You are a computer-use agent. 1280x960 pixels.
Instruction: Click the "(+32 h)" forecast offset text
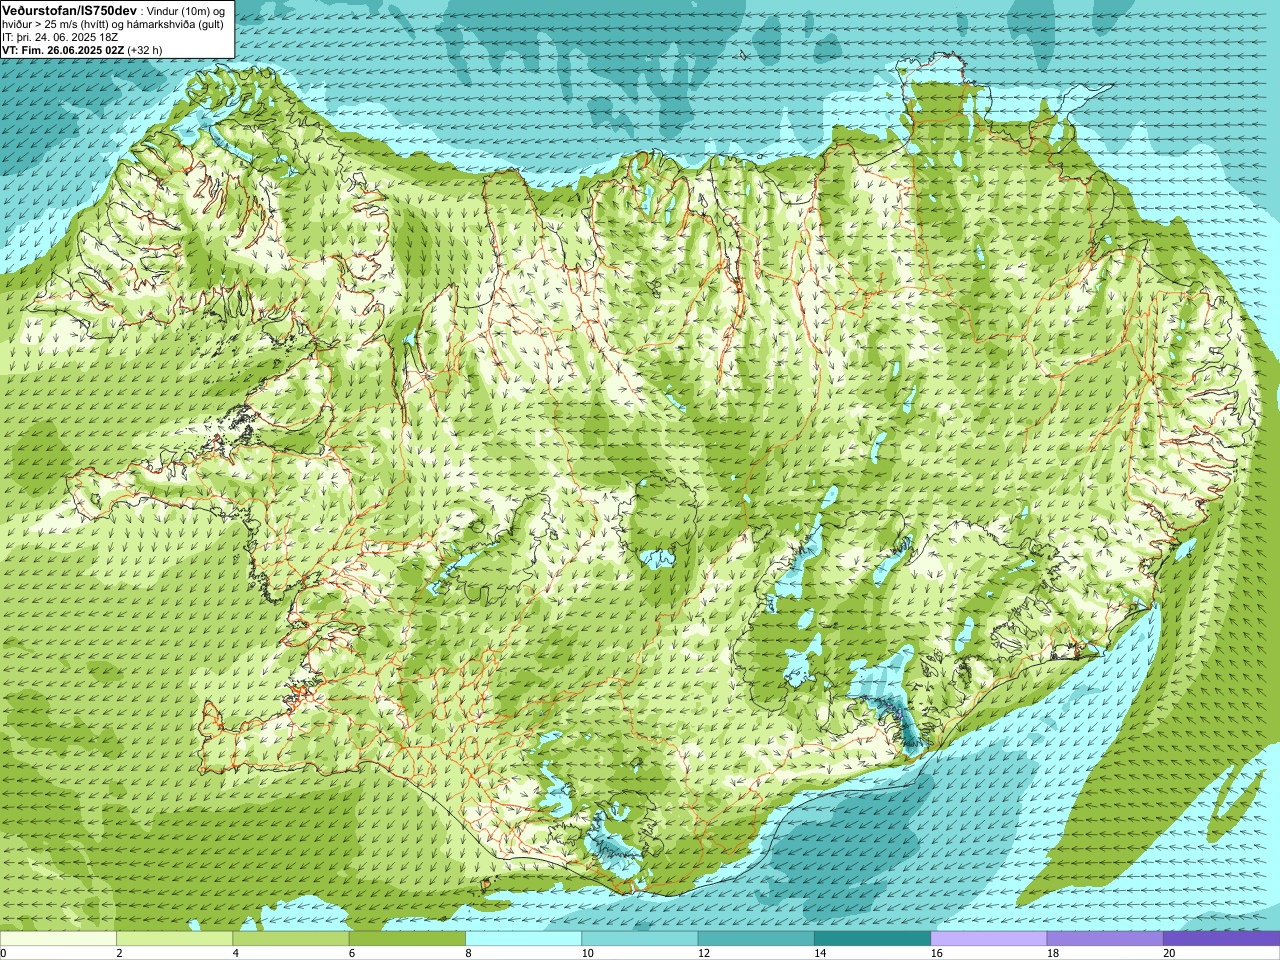click(x=145, y=50)
